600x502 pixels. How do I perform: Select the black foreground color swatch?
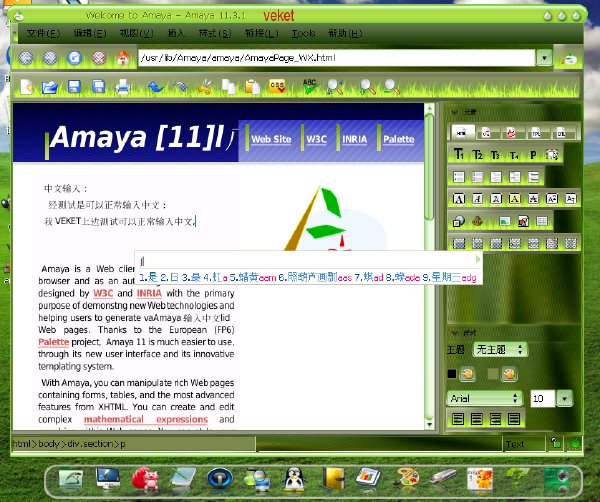(452, 374)
